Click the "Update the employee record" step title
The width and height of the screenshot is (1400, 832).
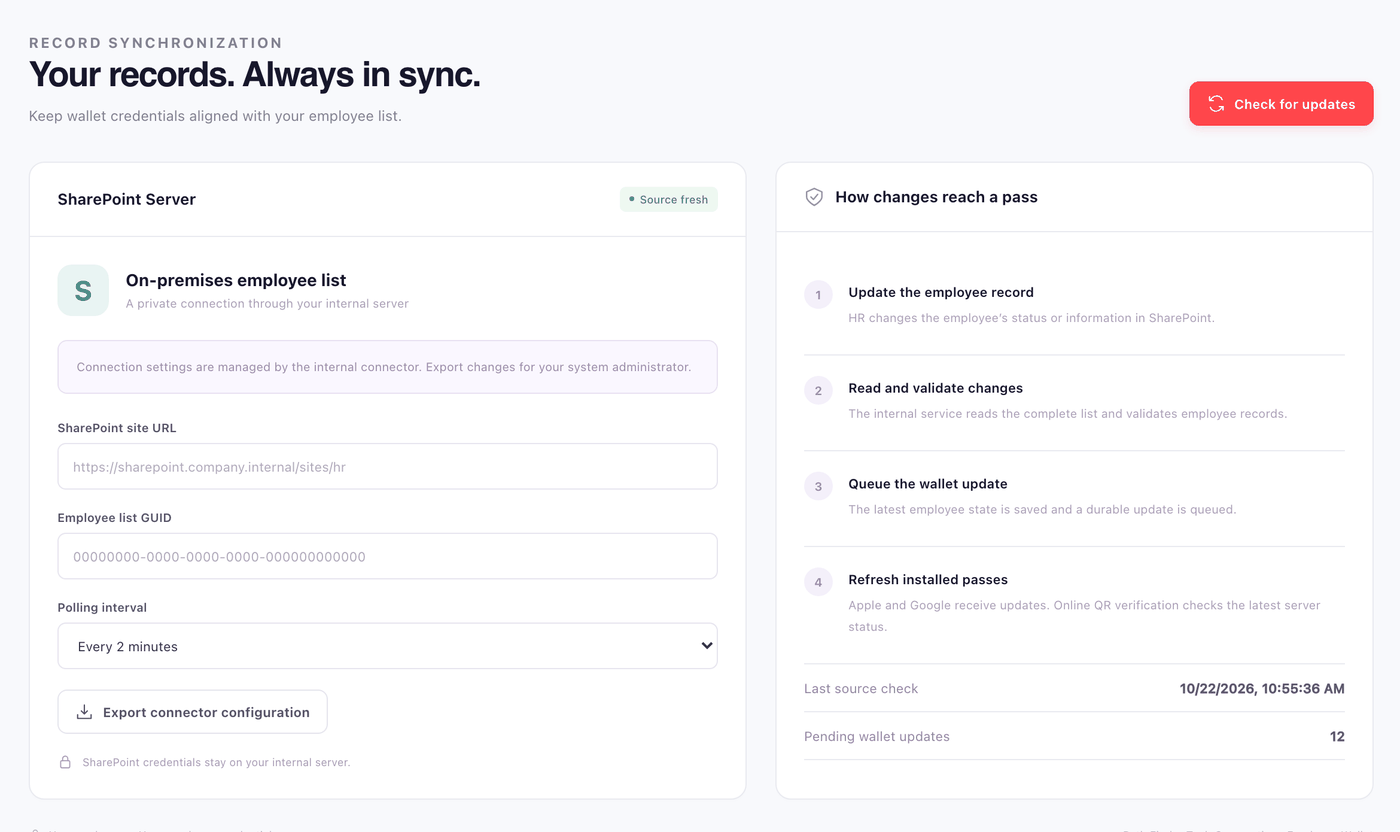(x=941, y=292)
